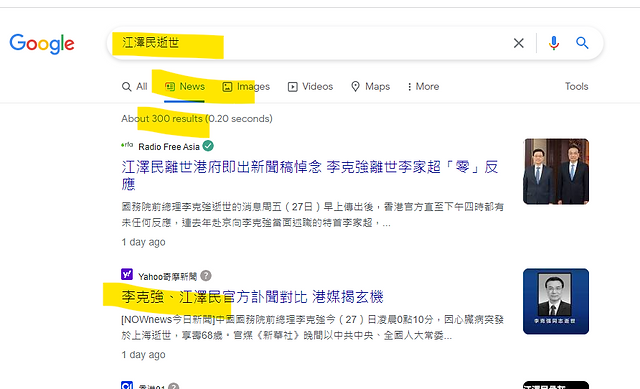Open the Videos tab
The image size is (640, 389).
(311, 87)
